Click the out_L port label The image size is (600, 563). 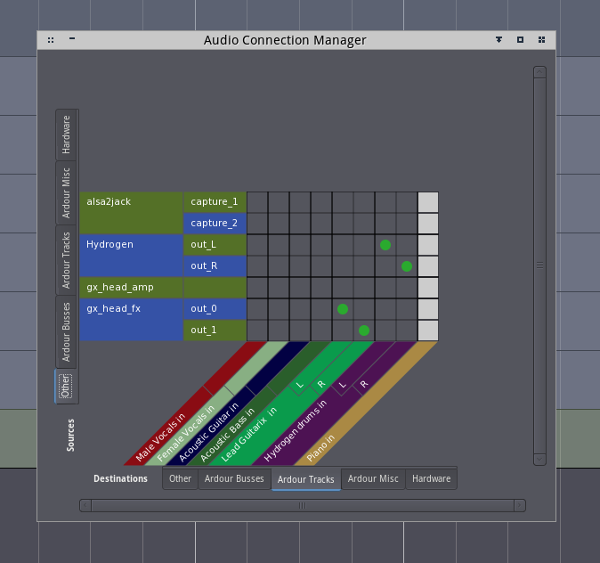(215, 245)
